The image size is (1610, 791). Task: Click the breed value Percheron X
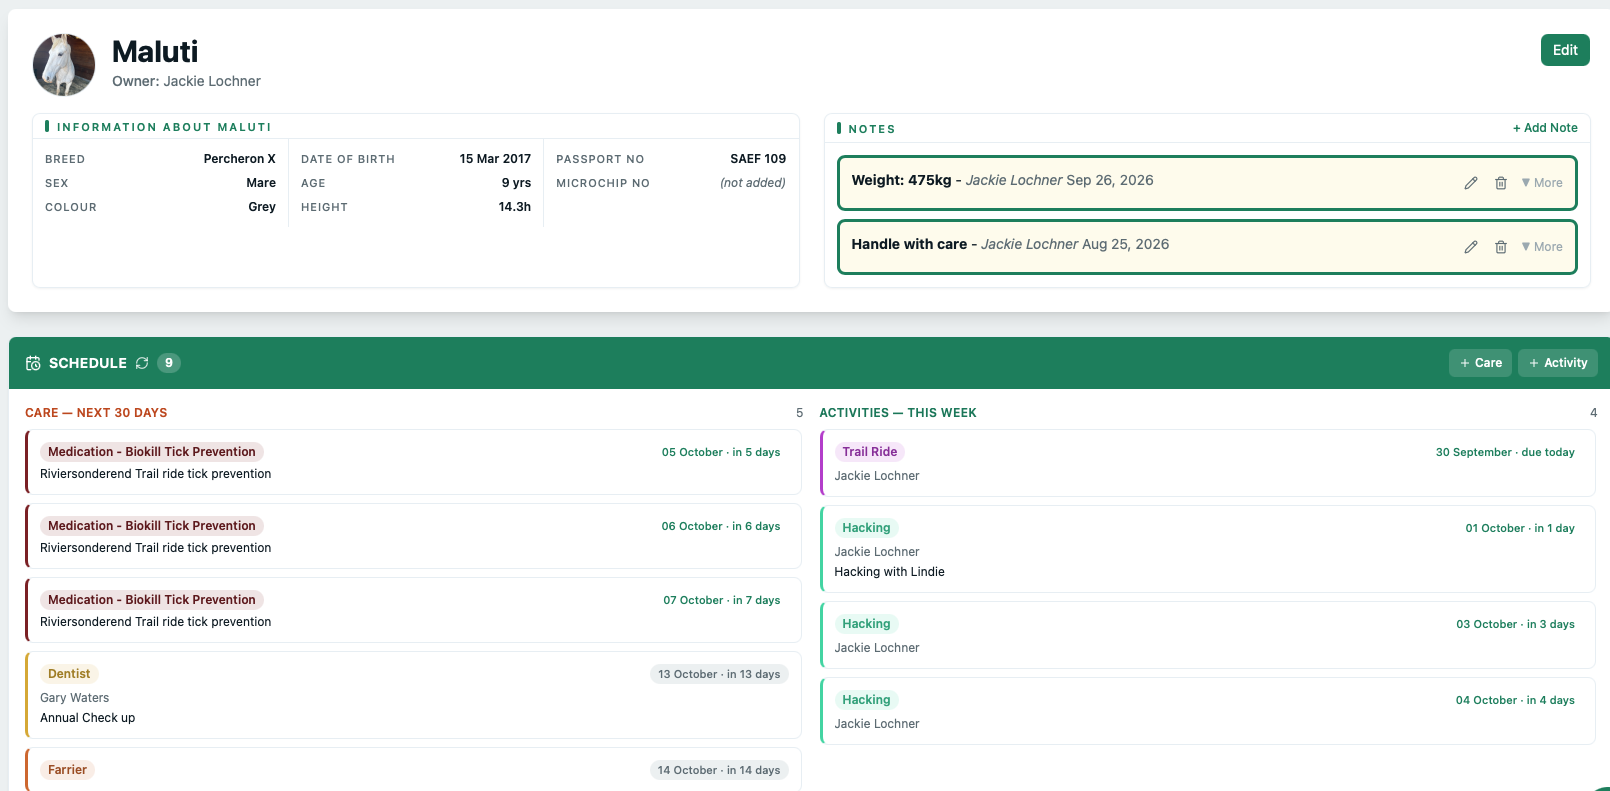coord(240,159)
